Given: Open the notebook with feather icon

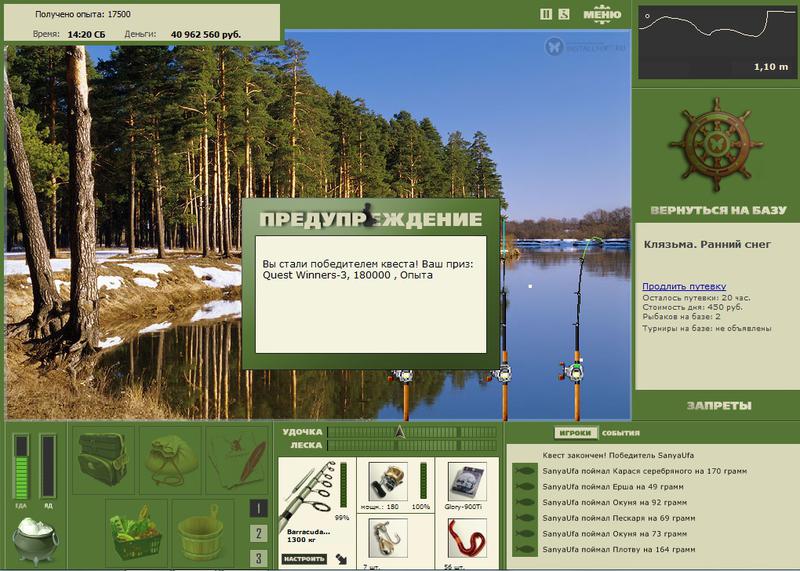Looking at the screenshot, I should pos(237,460).
